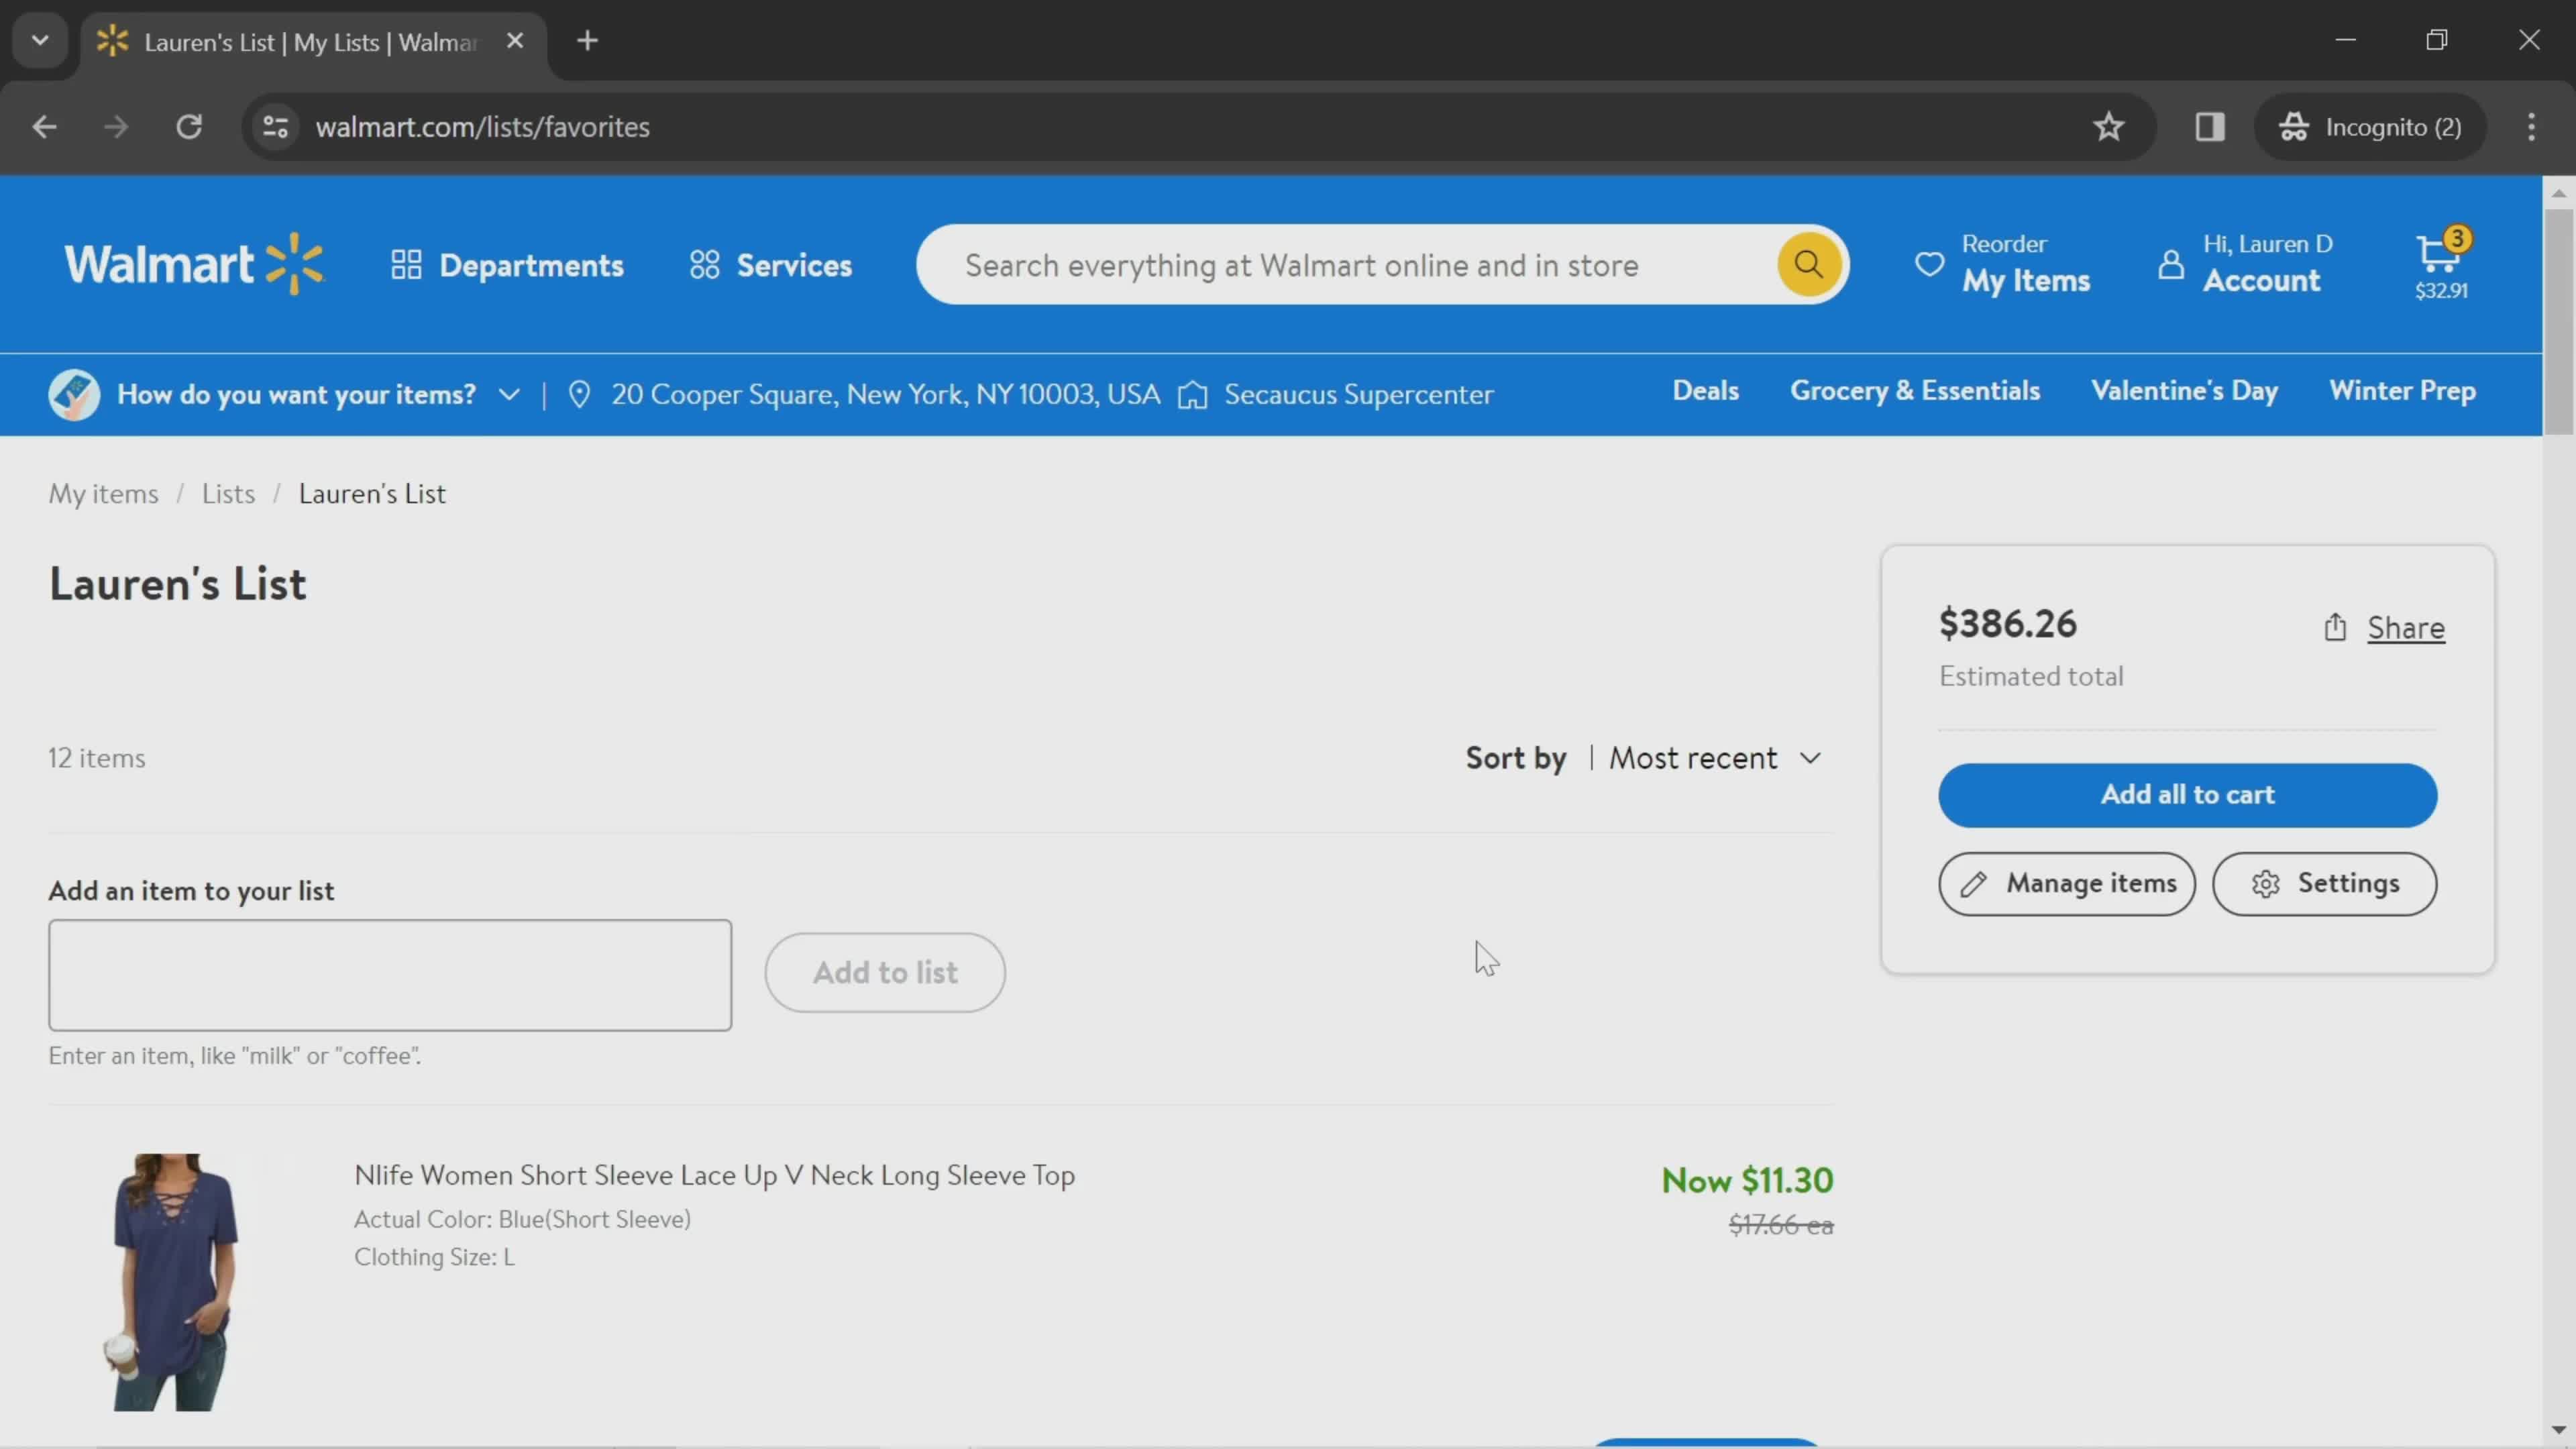Screen dimensions: 2576x1449
Task: Click the Incognito (2) indicator
Action: [2370, 127]
